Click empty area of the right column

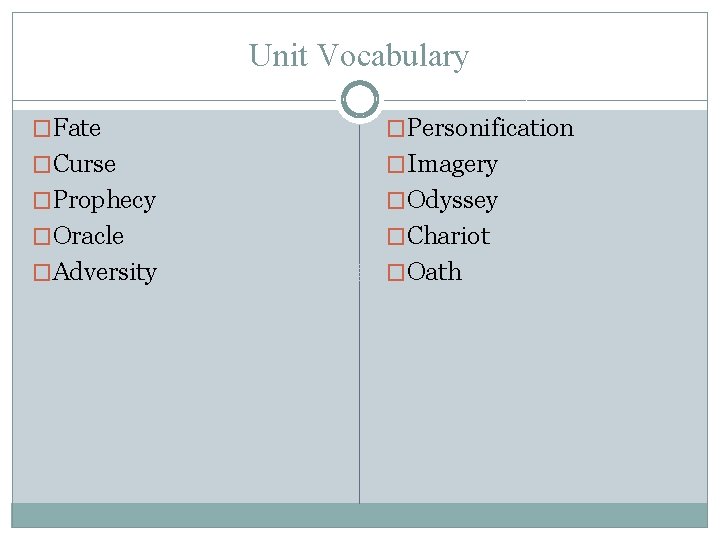point(535,400)
